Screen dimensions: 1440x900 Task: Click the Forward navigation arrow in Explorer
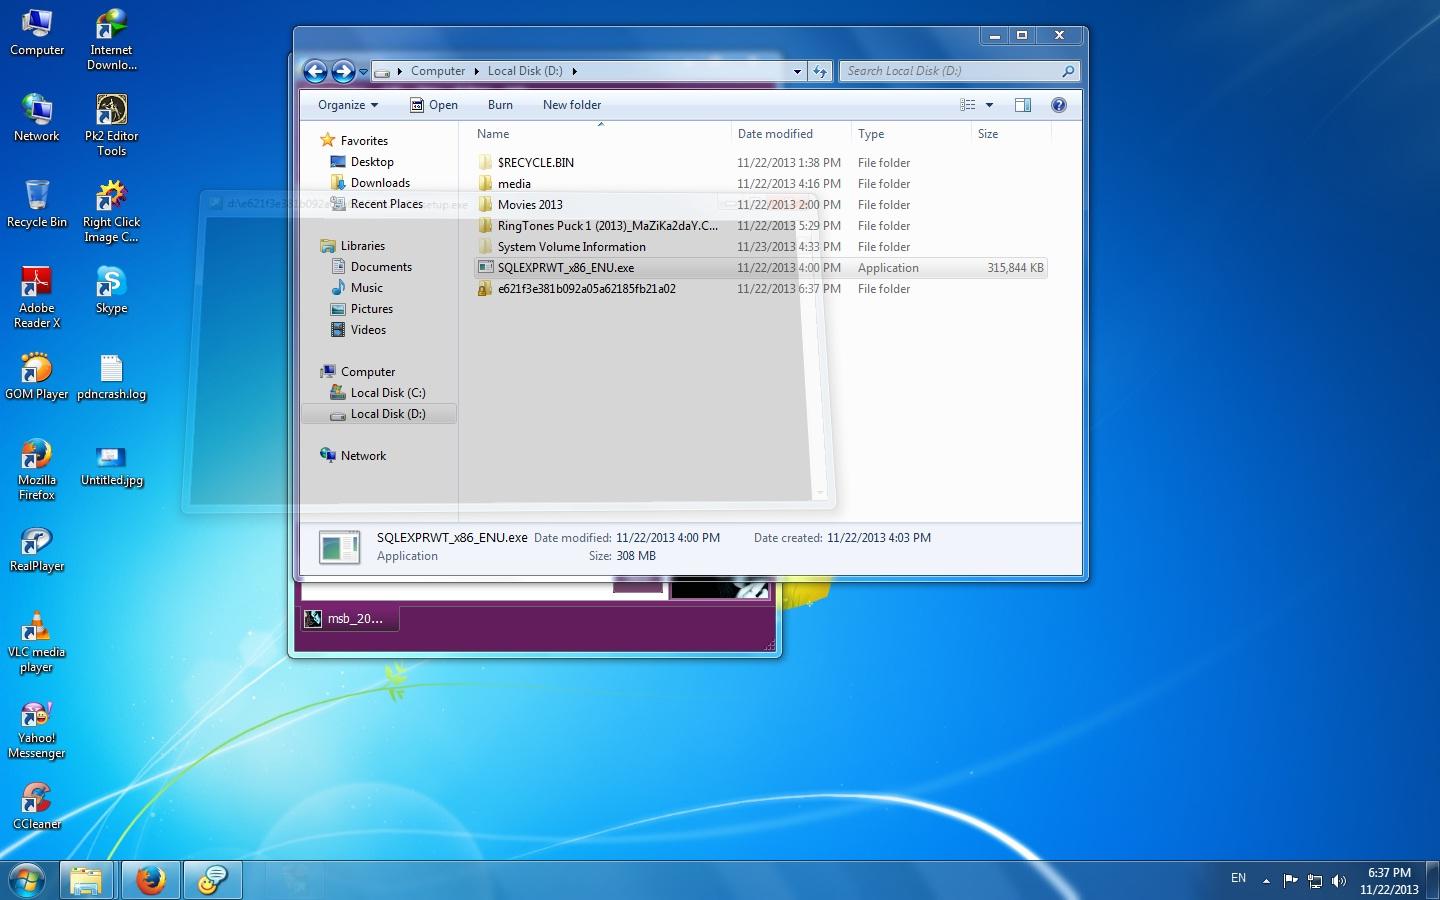(x=343, y=71)
